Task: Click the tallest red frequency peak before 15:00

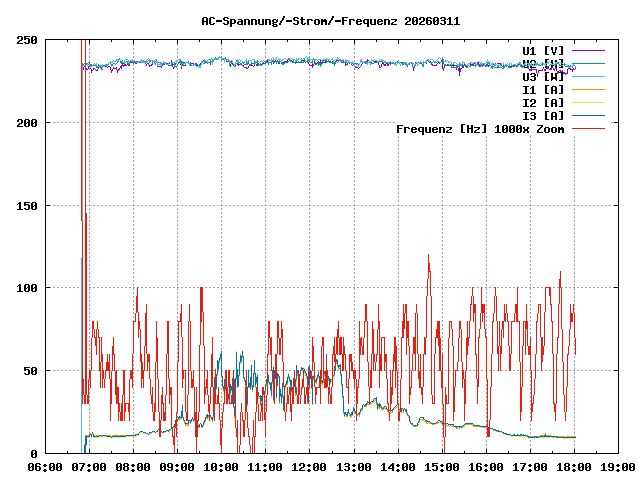Action: pos(428,256)
